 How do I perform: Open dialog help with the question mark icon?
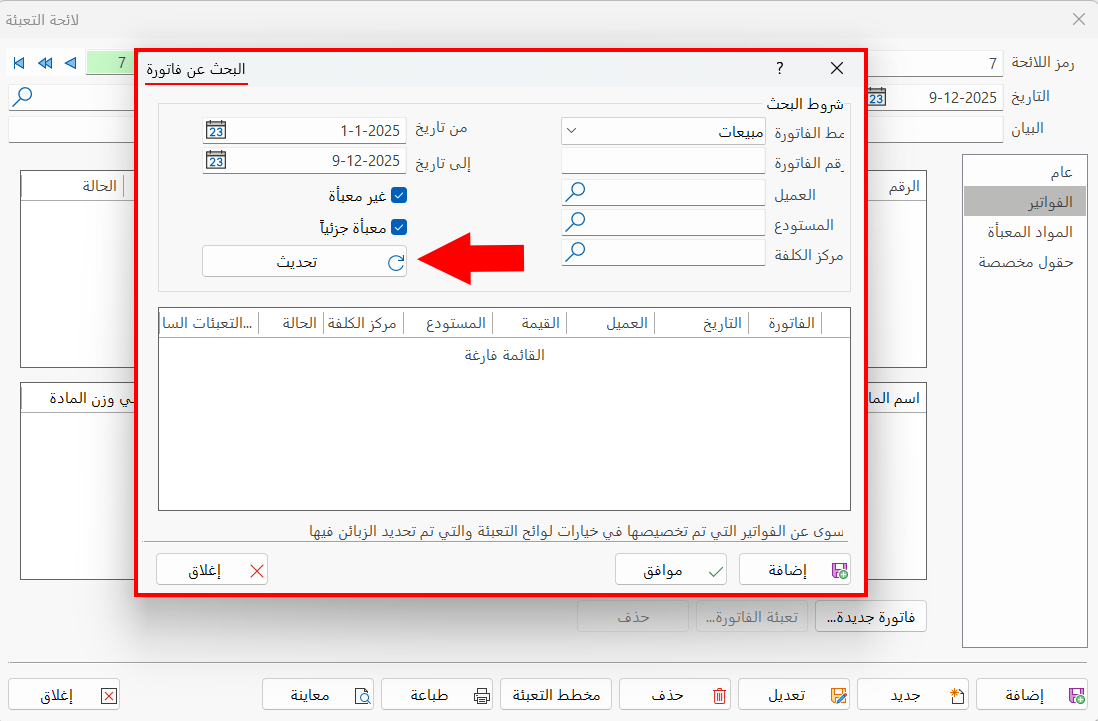pos(779,68)
